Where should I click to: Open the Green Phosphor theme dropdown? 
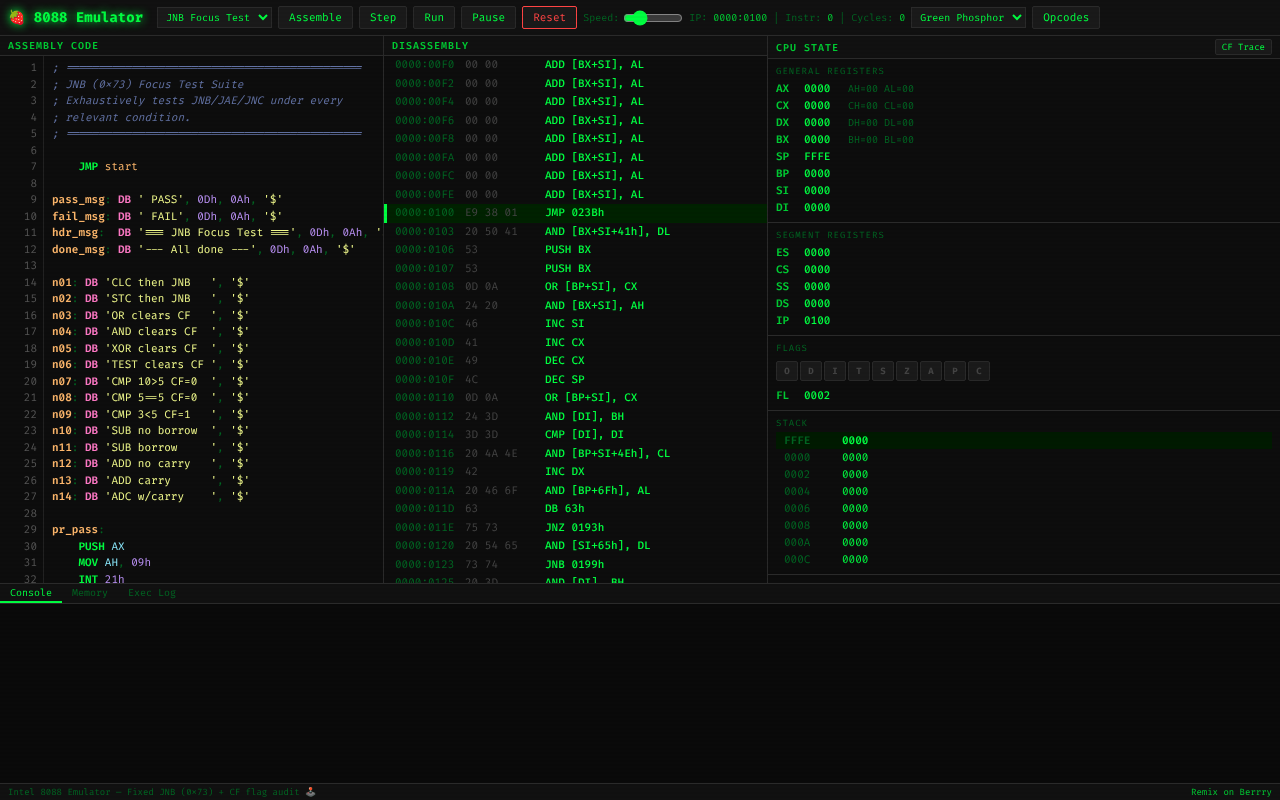[x=968, y=17]
